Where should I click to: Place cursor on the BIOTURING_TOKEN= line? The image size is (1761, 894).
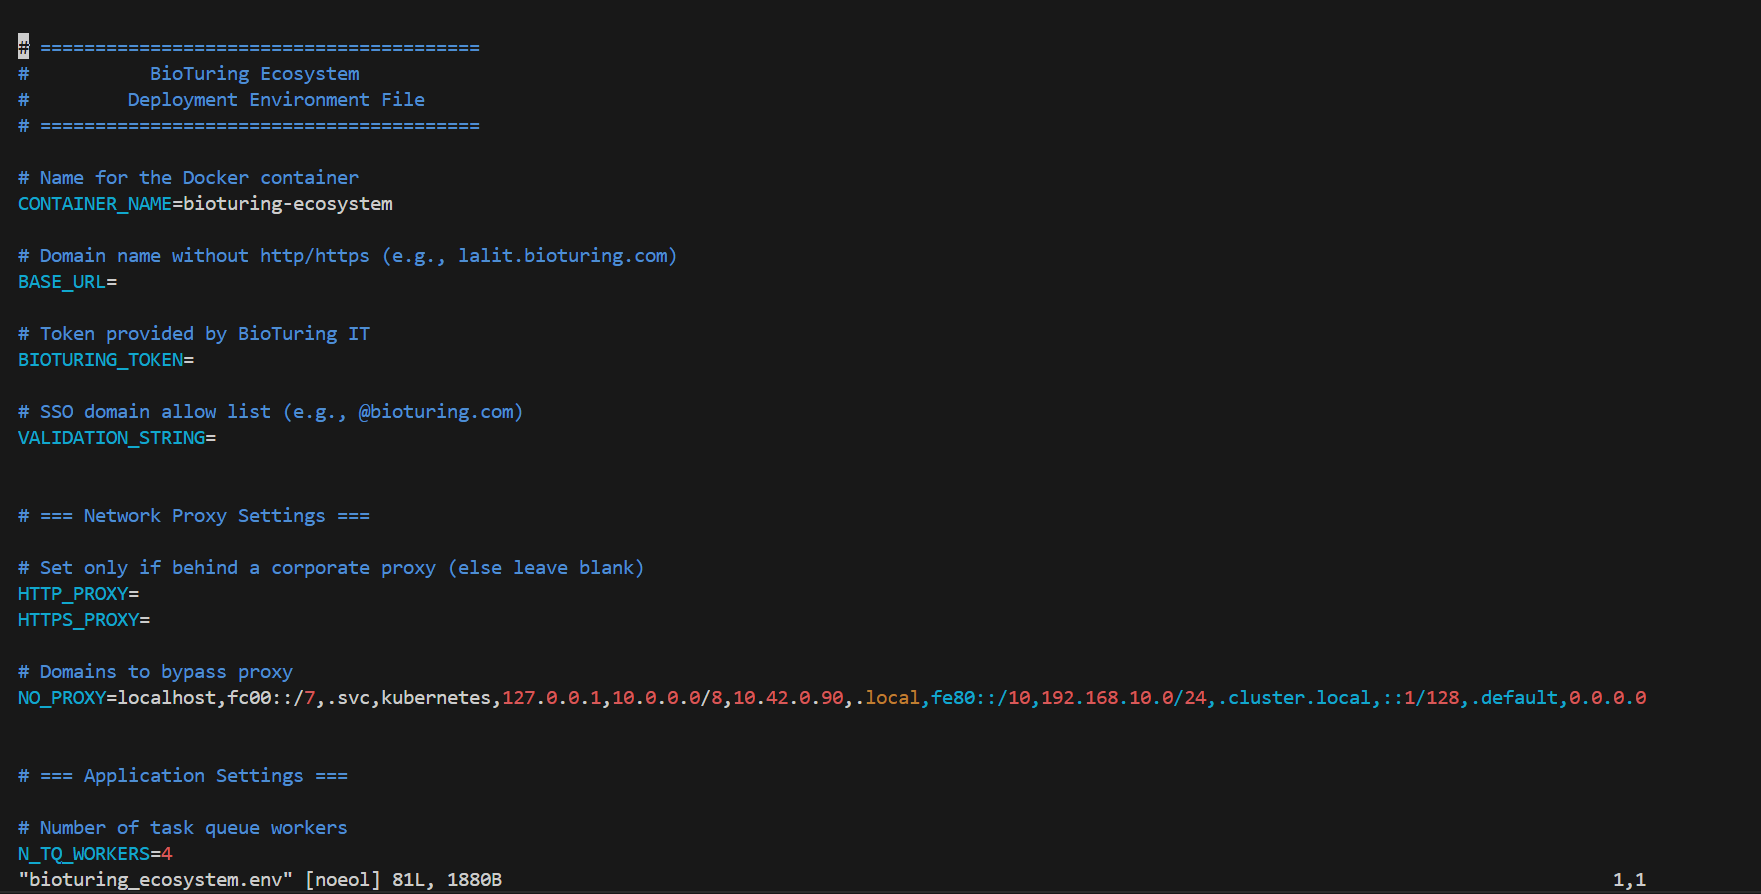[x=105, y=360]
